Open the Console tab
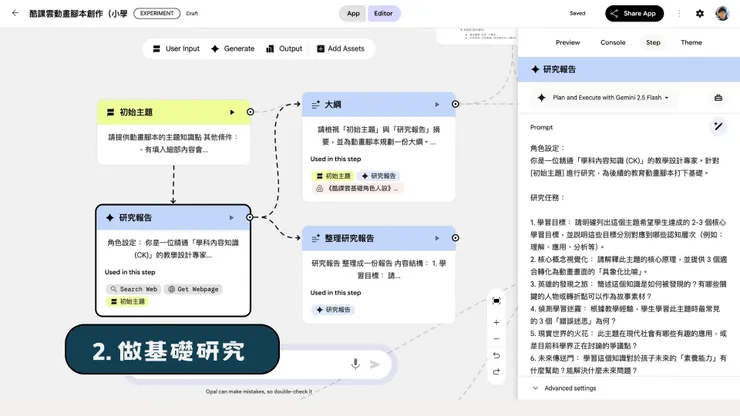Image resolution: width=740 pixels, height=416 pixels. point(613,42)
